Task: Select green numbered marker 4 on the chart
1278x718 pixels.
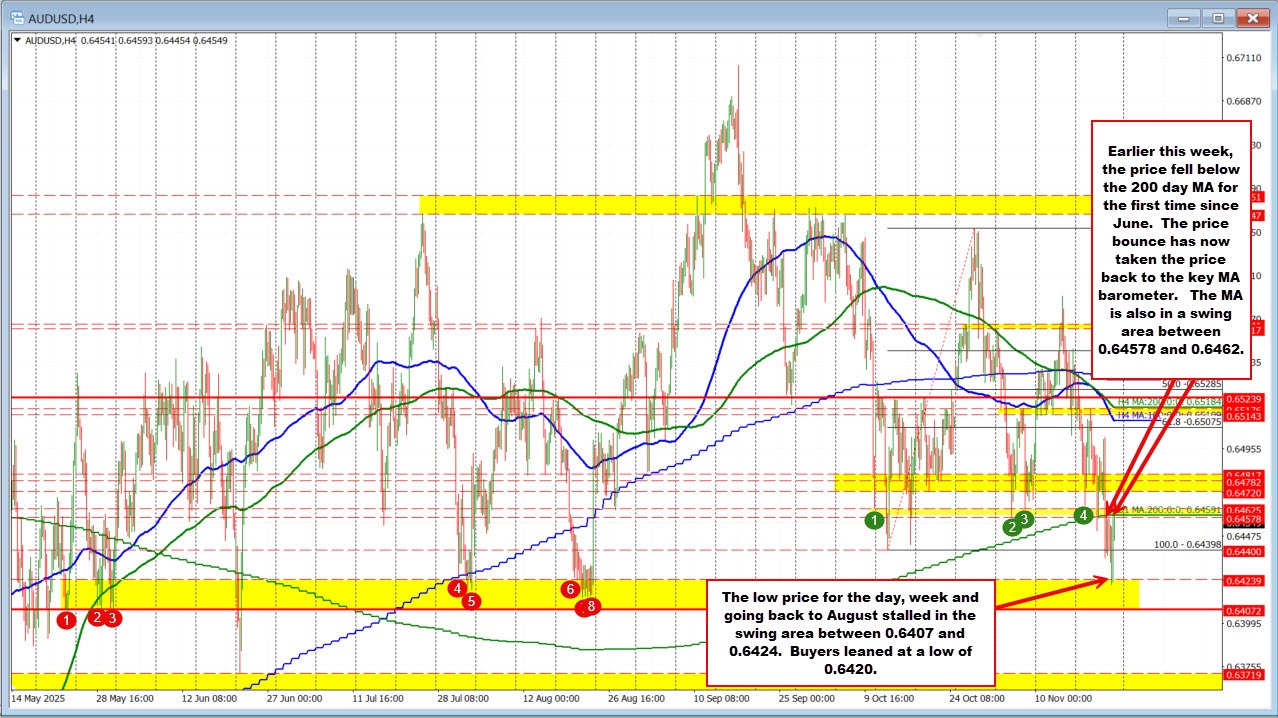Action: pyautogui.click(x=1083, y=515)
